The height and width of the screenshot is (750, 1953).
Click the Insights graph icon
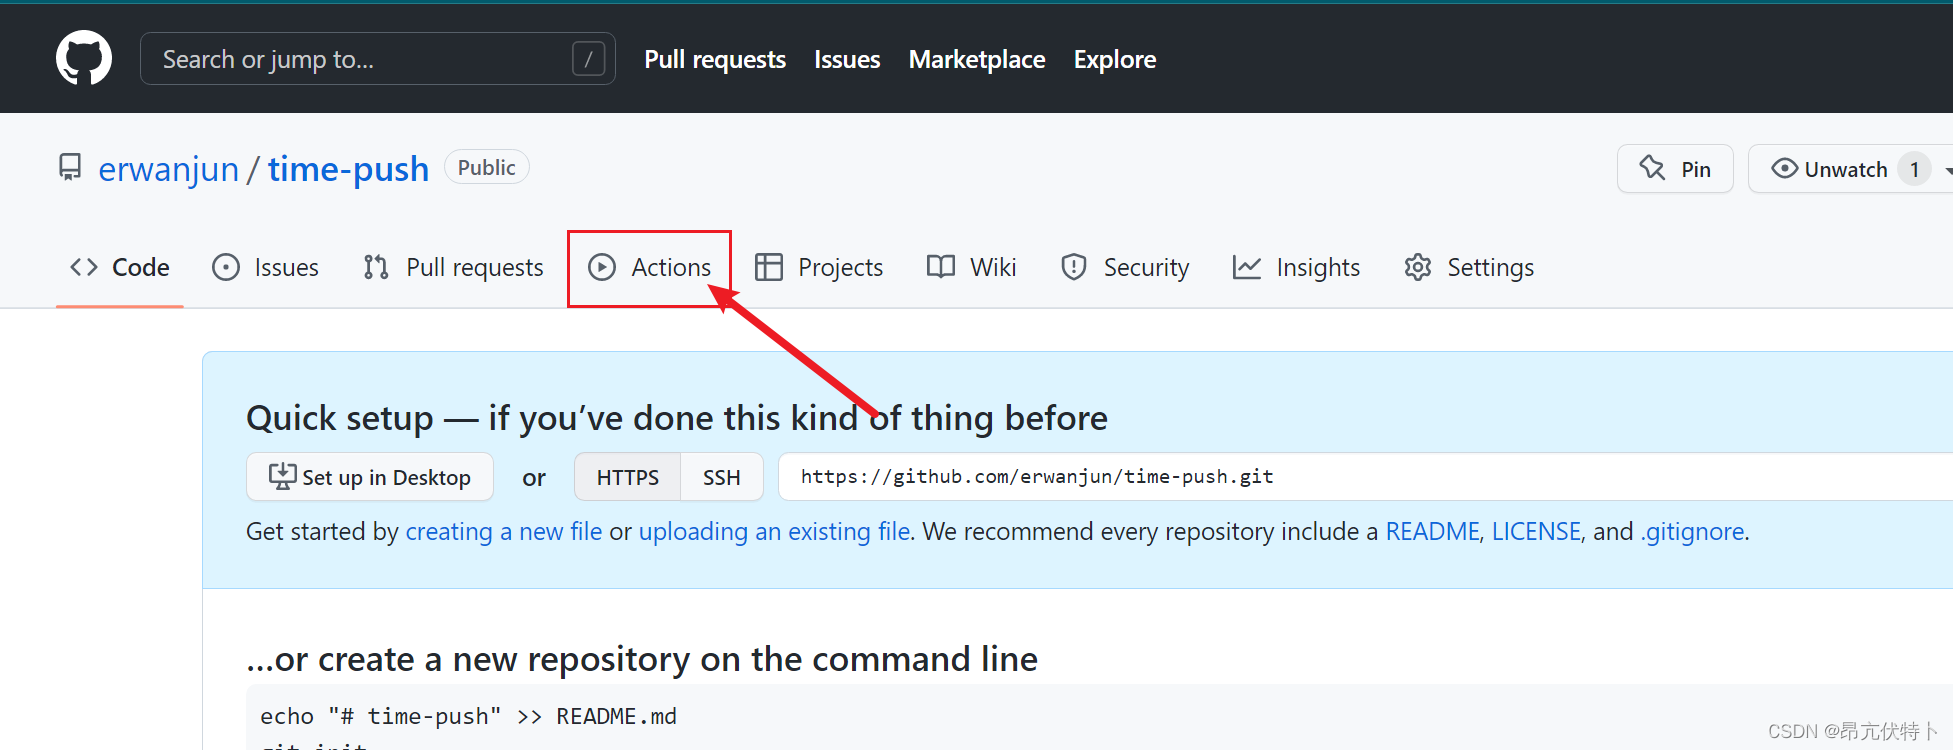pos(1247,267)
